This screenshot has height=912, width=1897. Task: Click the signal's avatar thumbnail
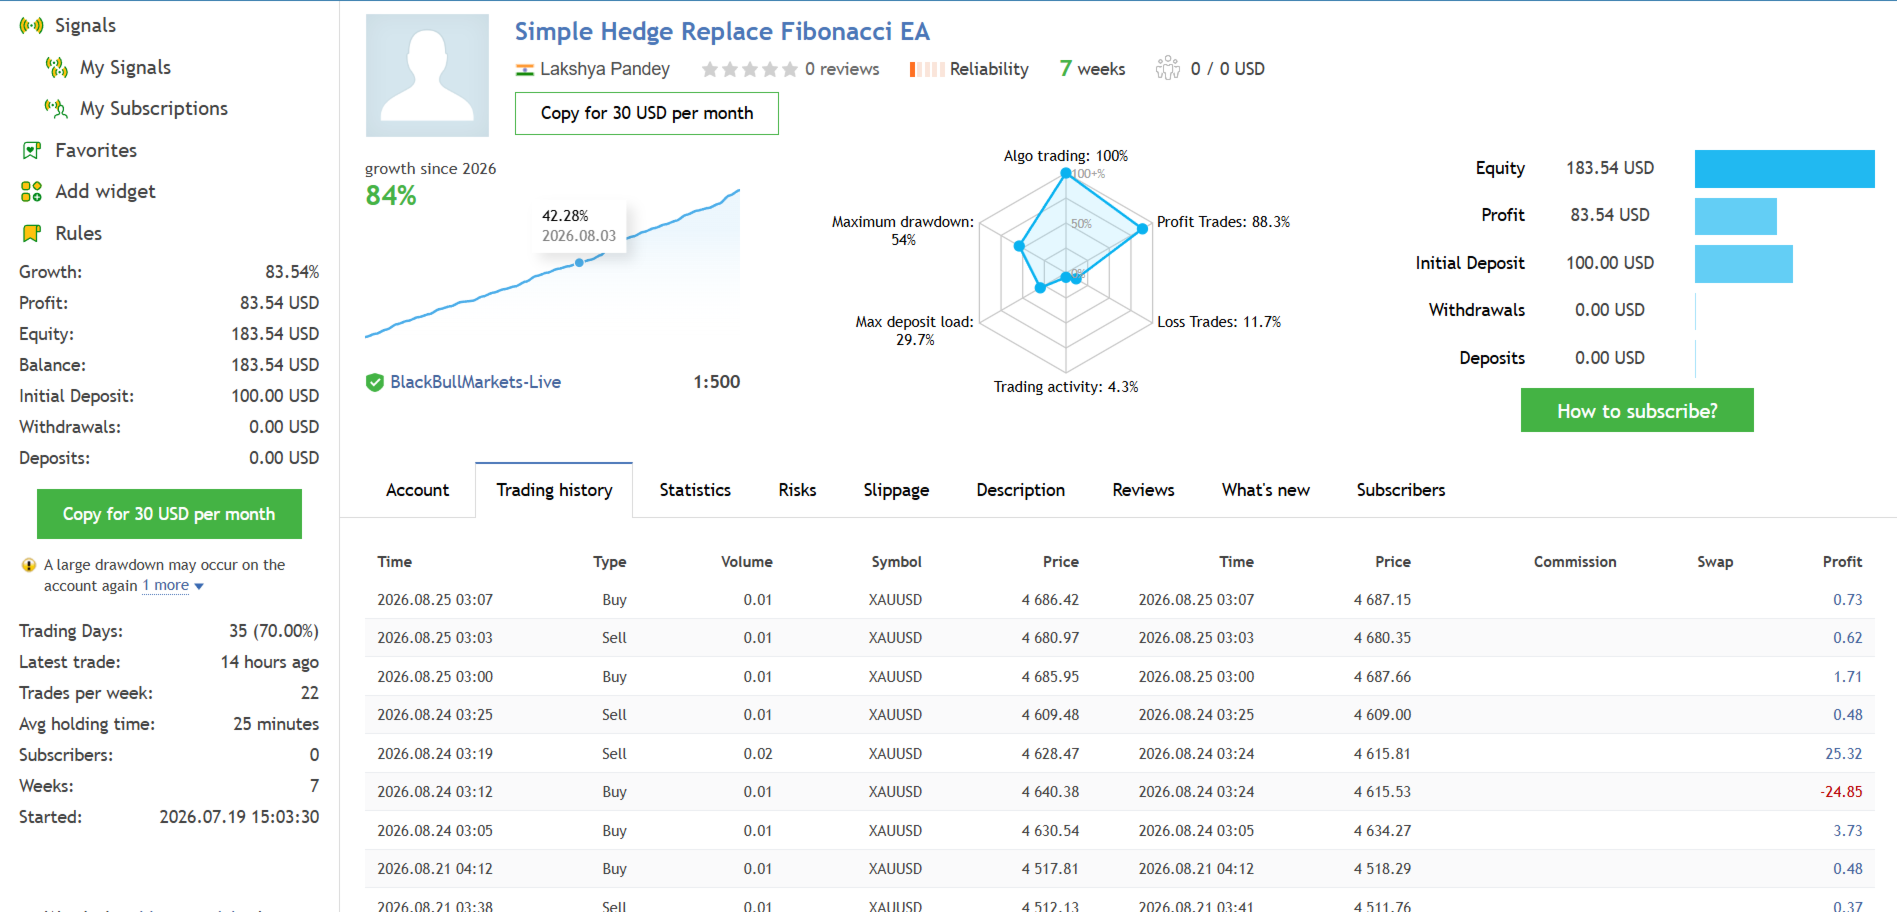point(427,75)
